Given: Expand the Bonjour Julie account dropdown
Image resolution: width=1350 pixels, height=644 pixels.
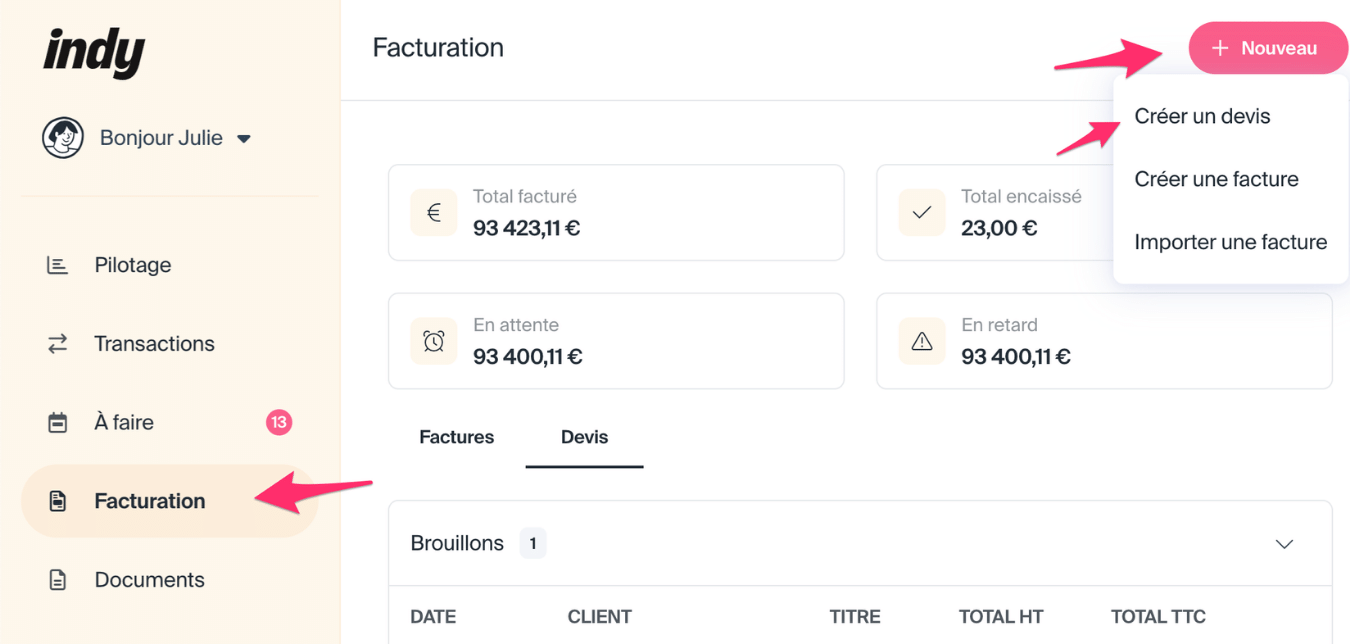Looking at the screenshot, I should pyautogui.click(x=244, y=139).
